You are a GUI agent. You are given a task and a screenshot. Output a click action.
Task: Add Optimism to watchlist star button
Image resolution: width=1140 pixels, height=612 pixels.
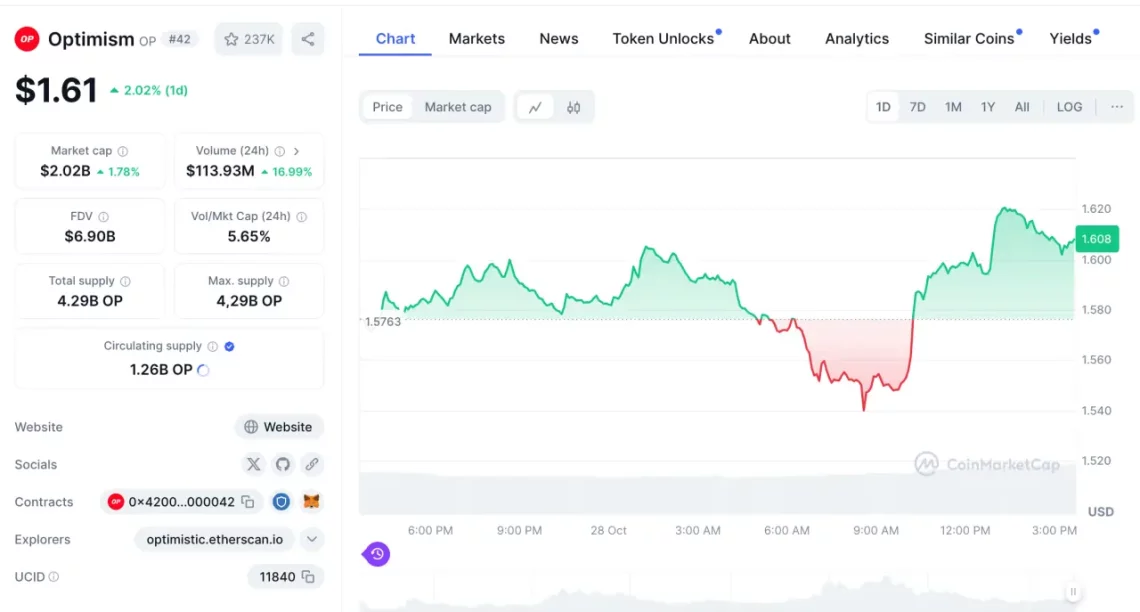[x=249, y=39]
